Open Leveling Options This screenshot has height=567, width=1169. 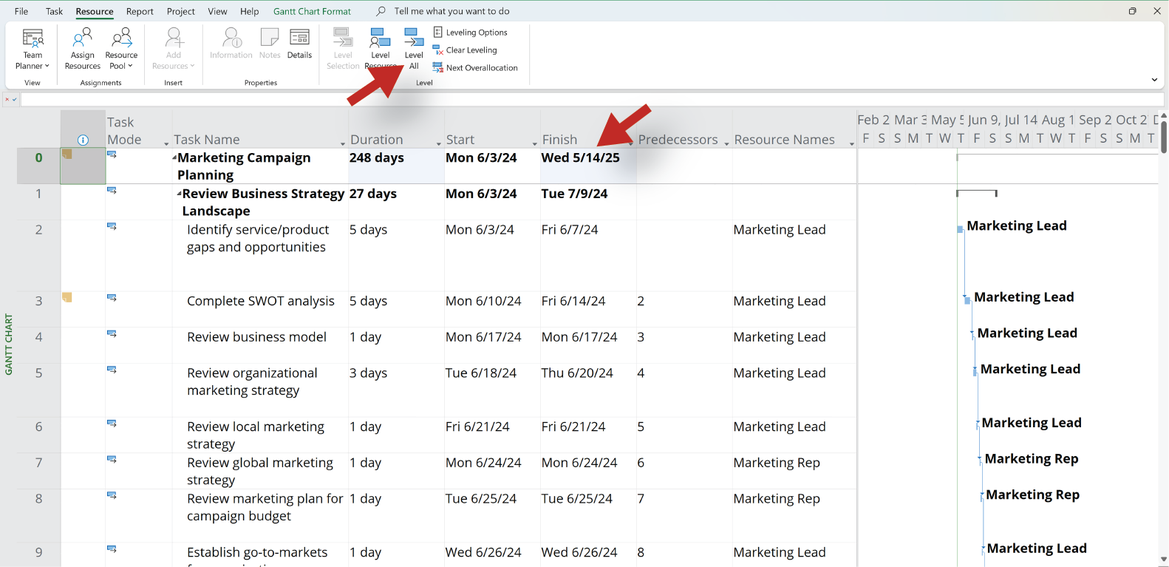(470, 32)
